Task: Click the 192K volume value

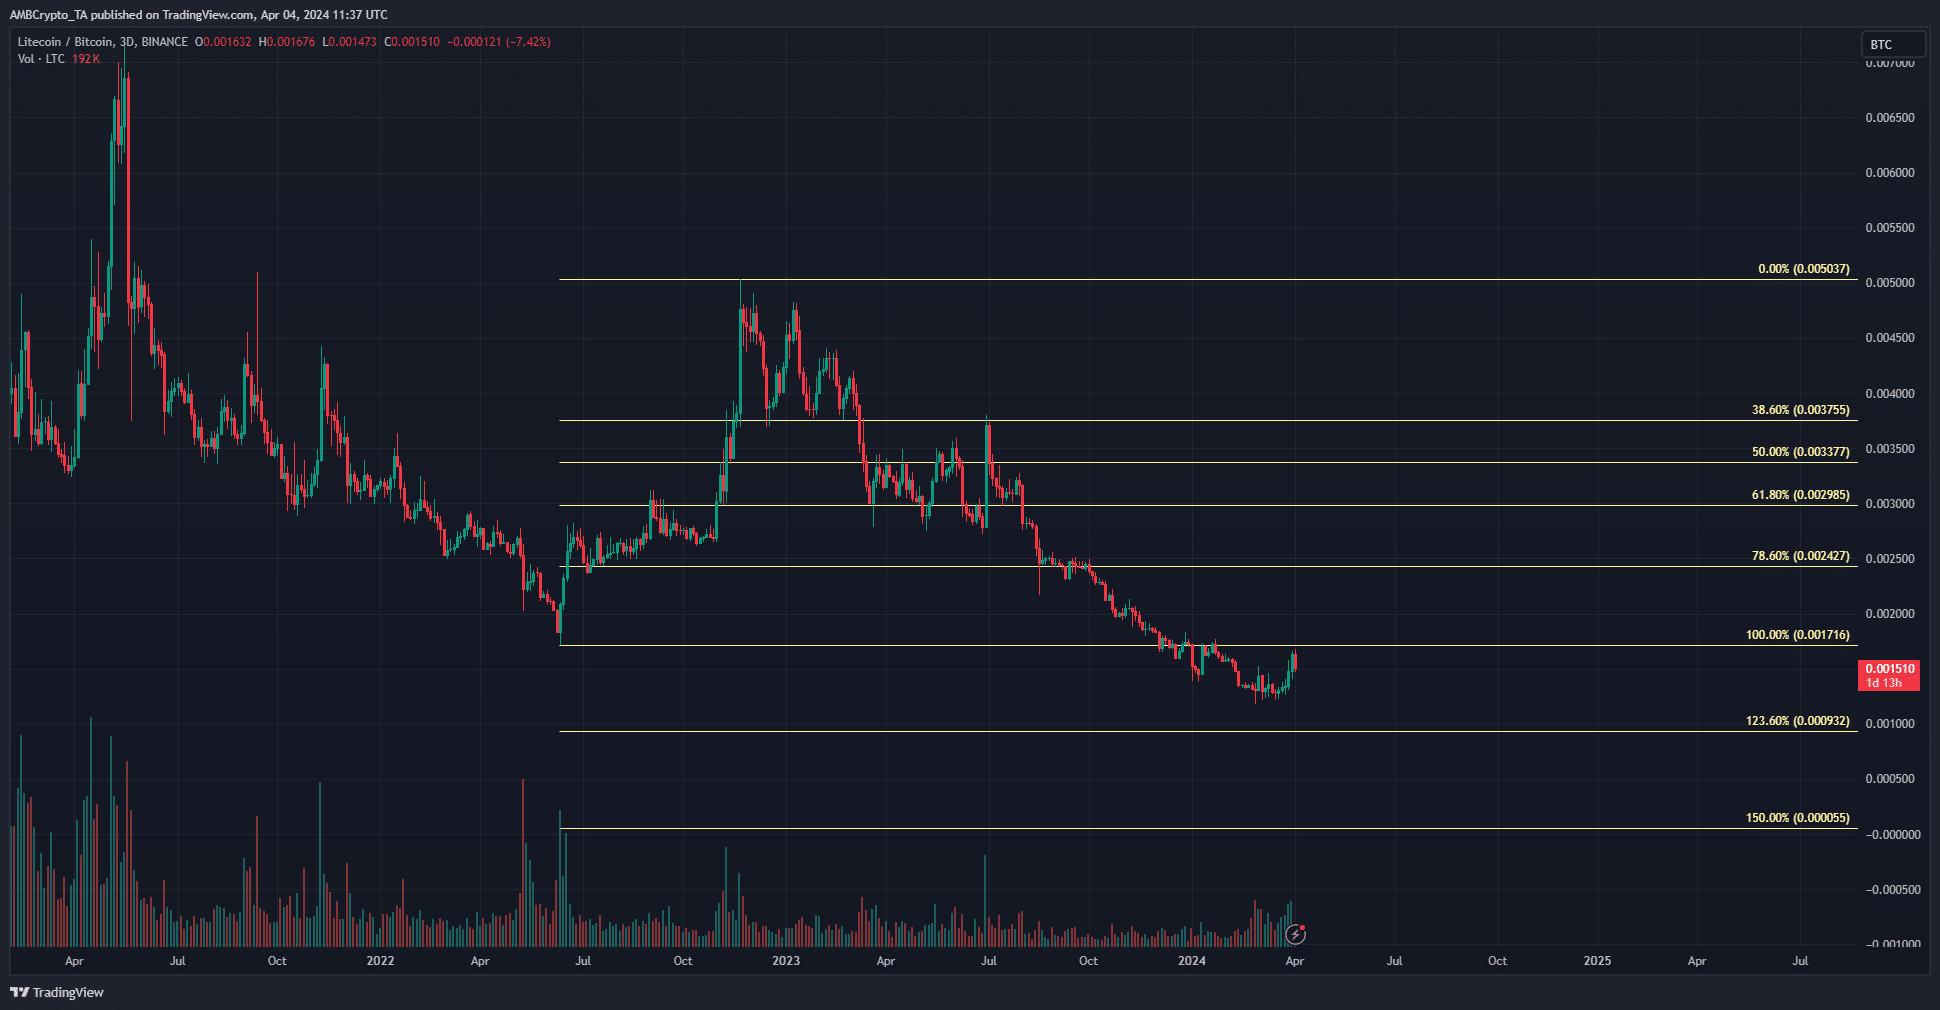Action: pyautogui.click(x=86, y=59)
